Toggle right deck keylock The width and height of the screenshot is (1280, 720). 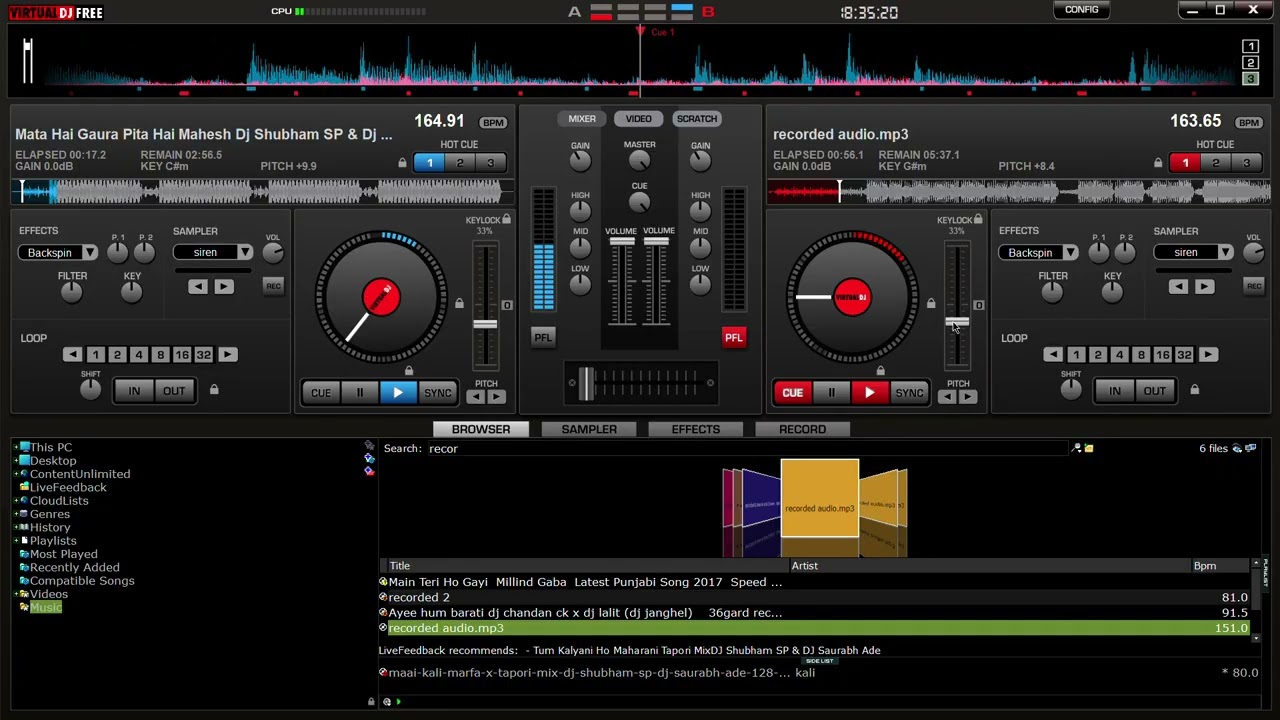point(978,220)
